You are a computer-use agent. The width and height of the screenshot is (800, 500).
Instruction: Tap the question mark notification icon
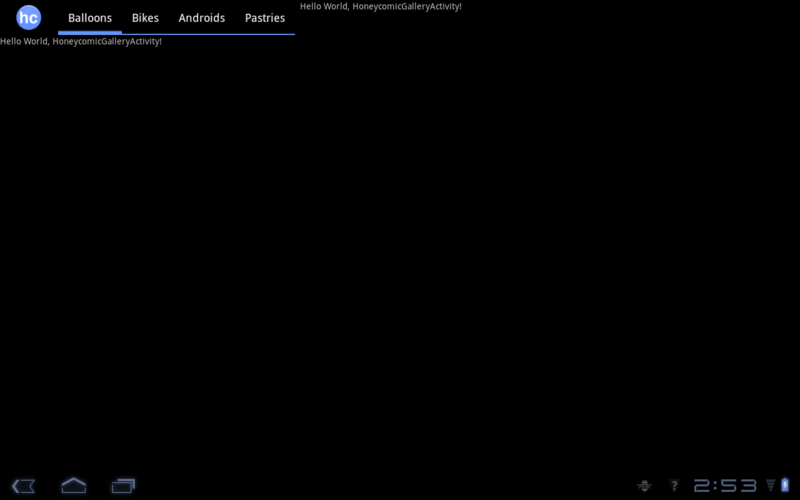[x=674, y=485]
